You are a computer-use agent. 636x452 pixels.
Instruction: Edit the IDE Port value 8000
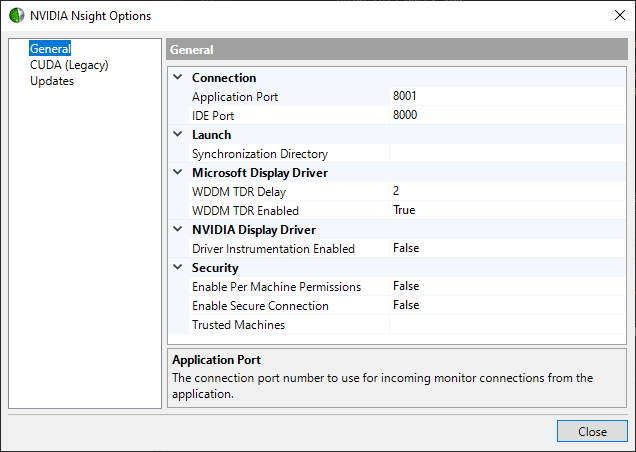point(507,115)
